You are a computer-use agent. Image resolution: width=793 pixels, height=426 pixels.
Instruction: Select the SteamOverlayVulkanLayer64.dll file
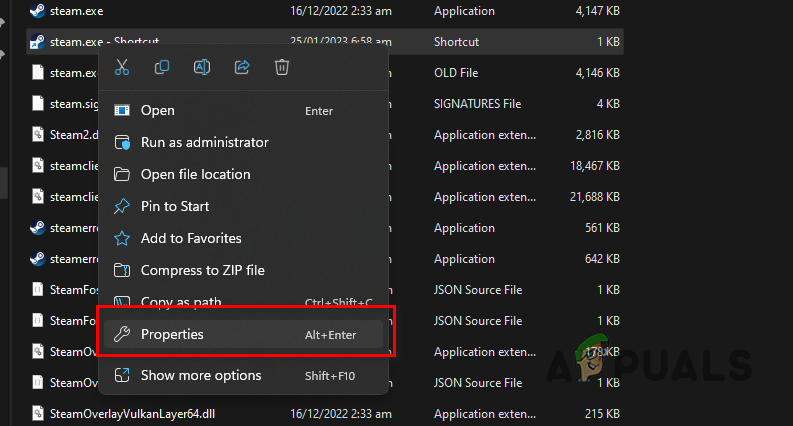pos(132,413)
